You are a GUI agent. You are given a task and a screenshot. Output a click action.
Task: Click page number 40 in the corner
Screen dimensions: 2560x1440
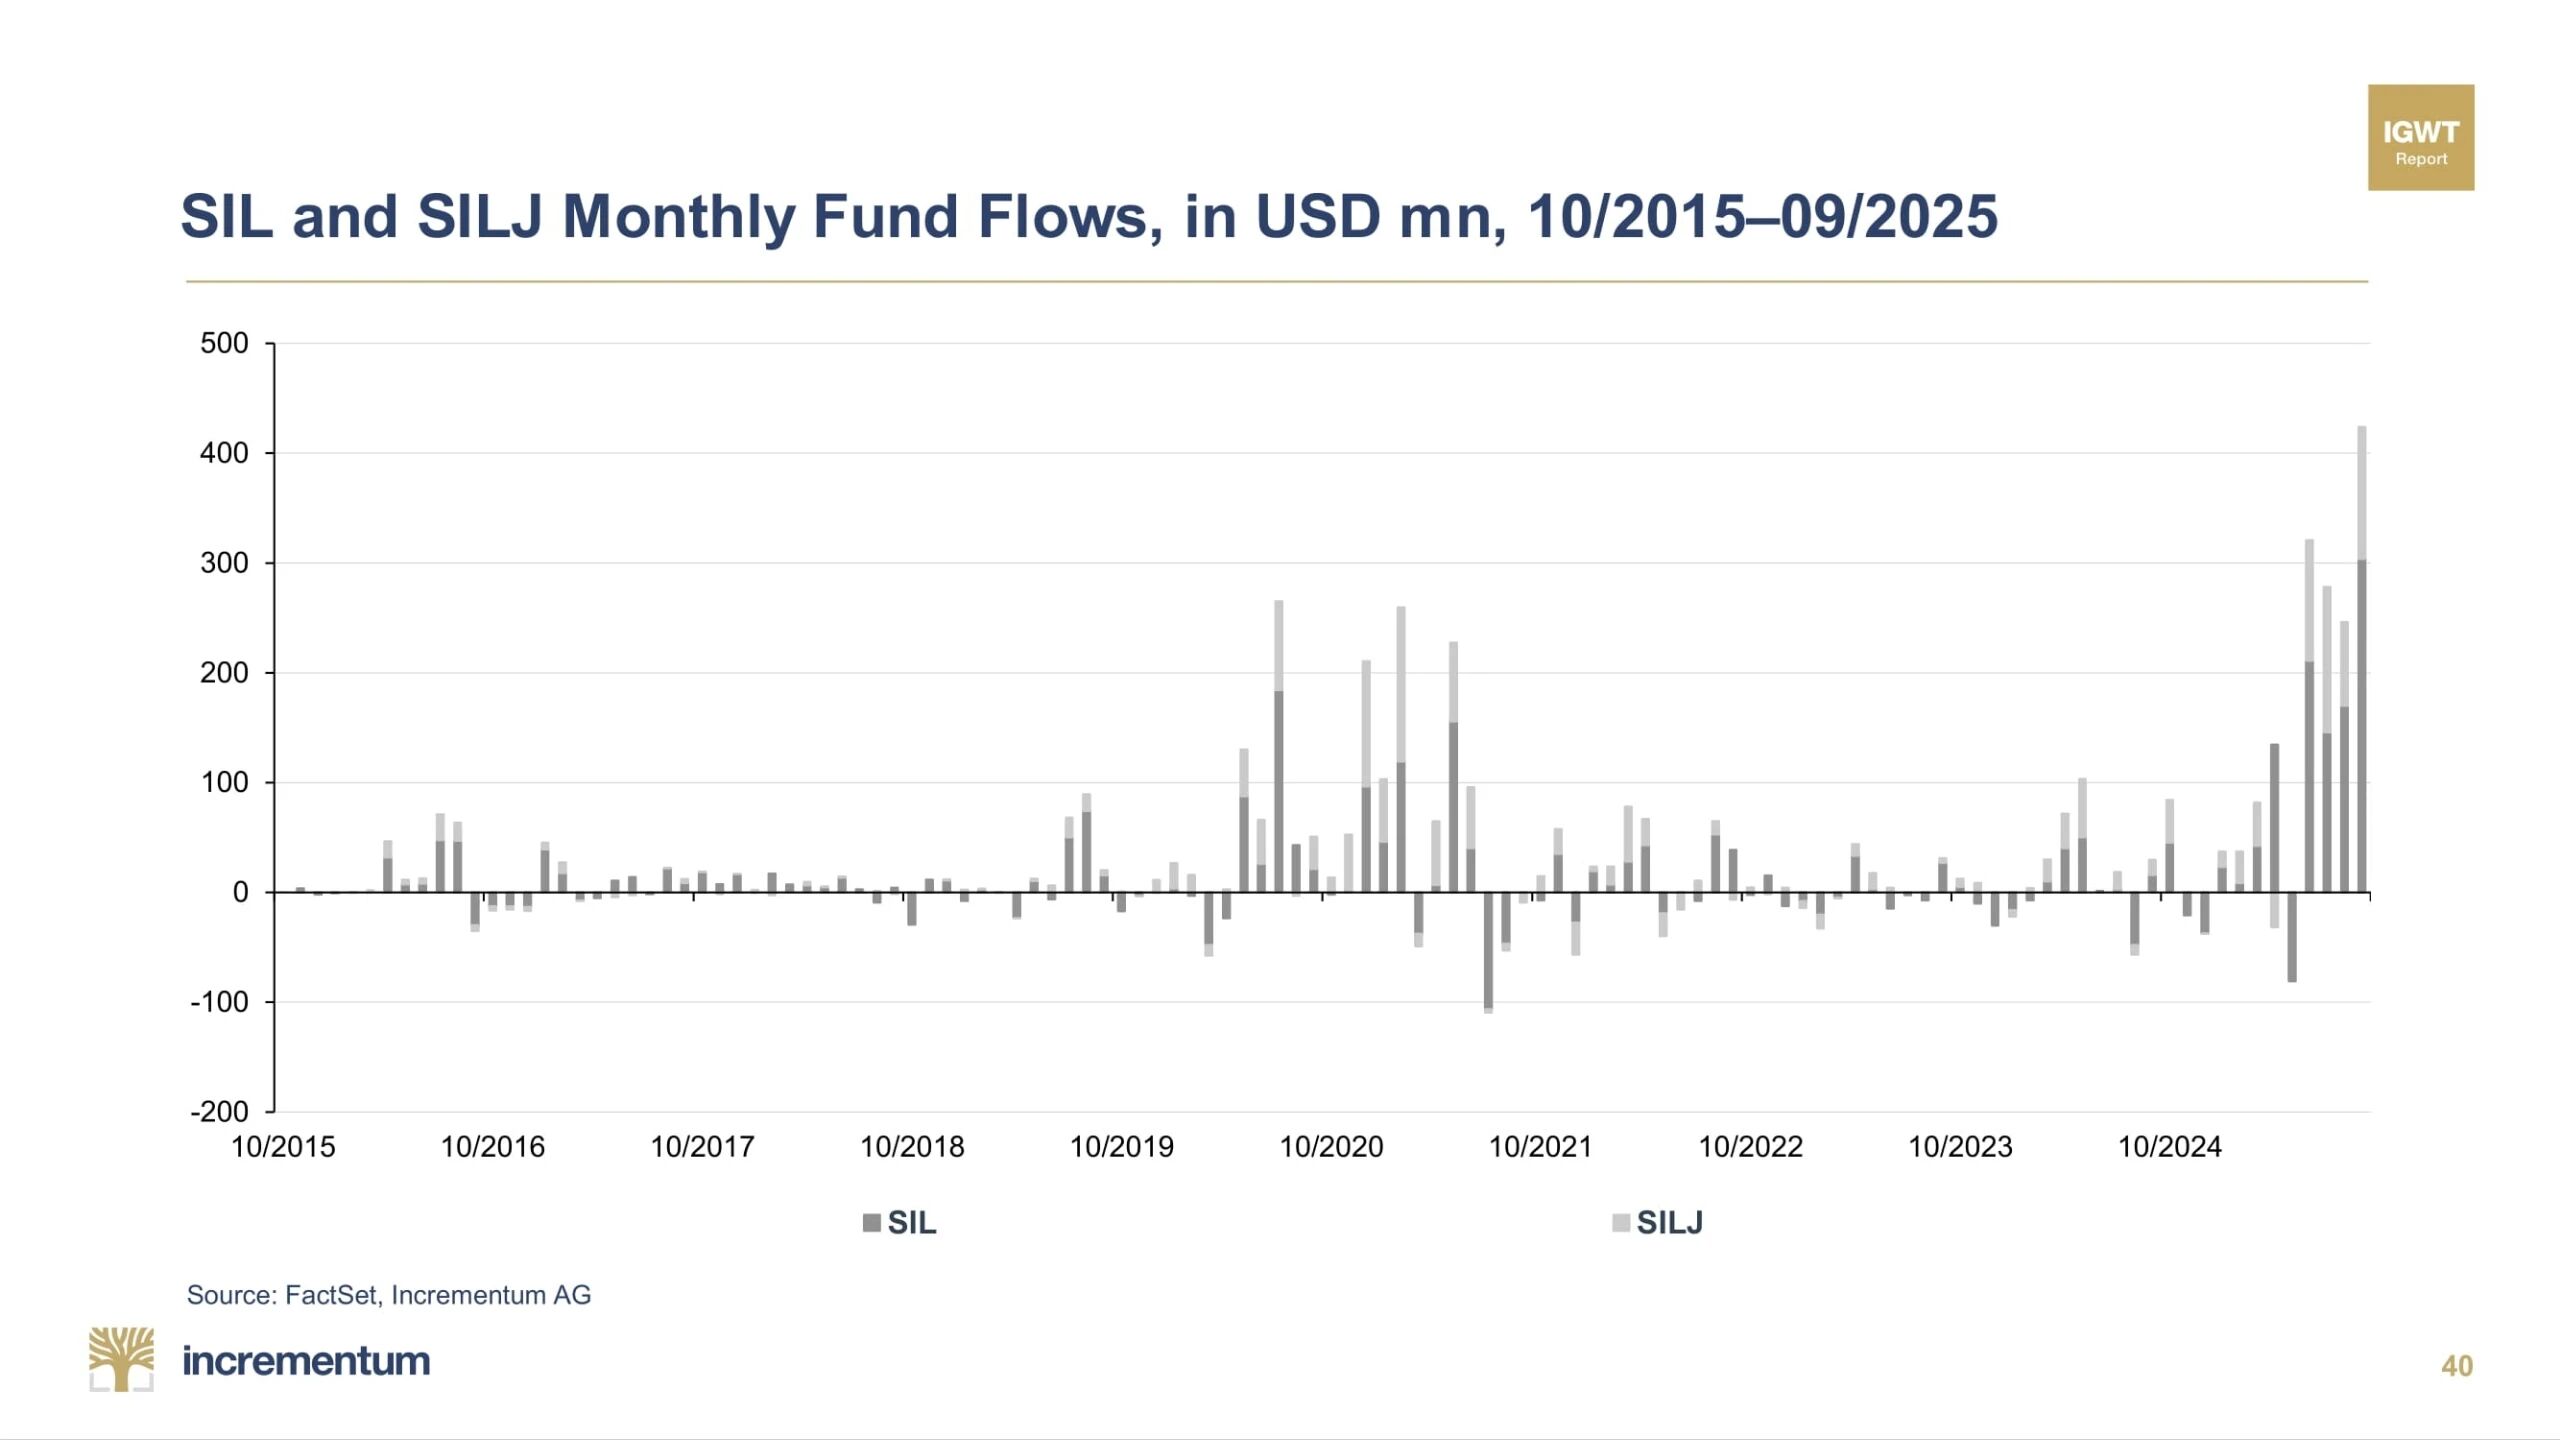[2456, 1366]
